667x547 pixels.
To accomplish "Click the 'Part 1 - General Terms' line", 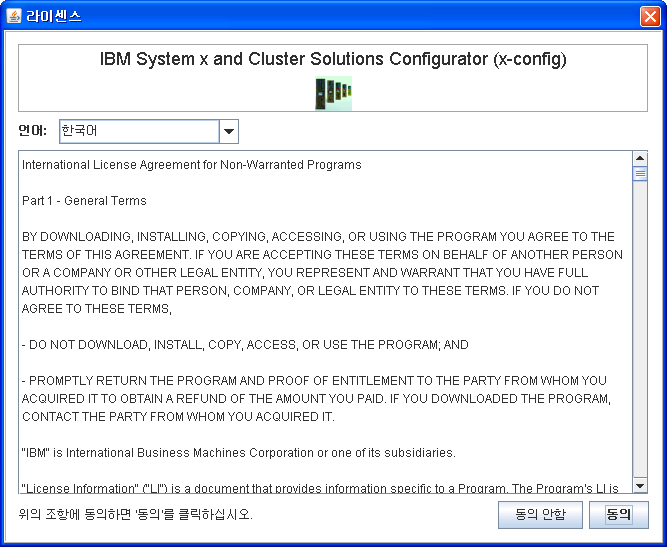I will click(x=84, y=201).
